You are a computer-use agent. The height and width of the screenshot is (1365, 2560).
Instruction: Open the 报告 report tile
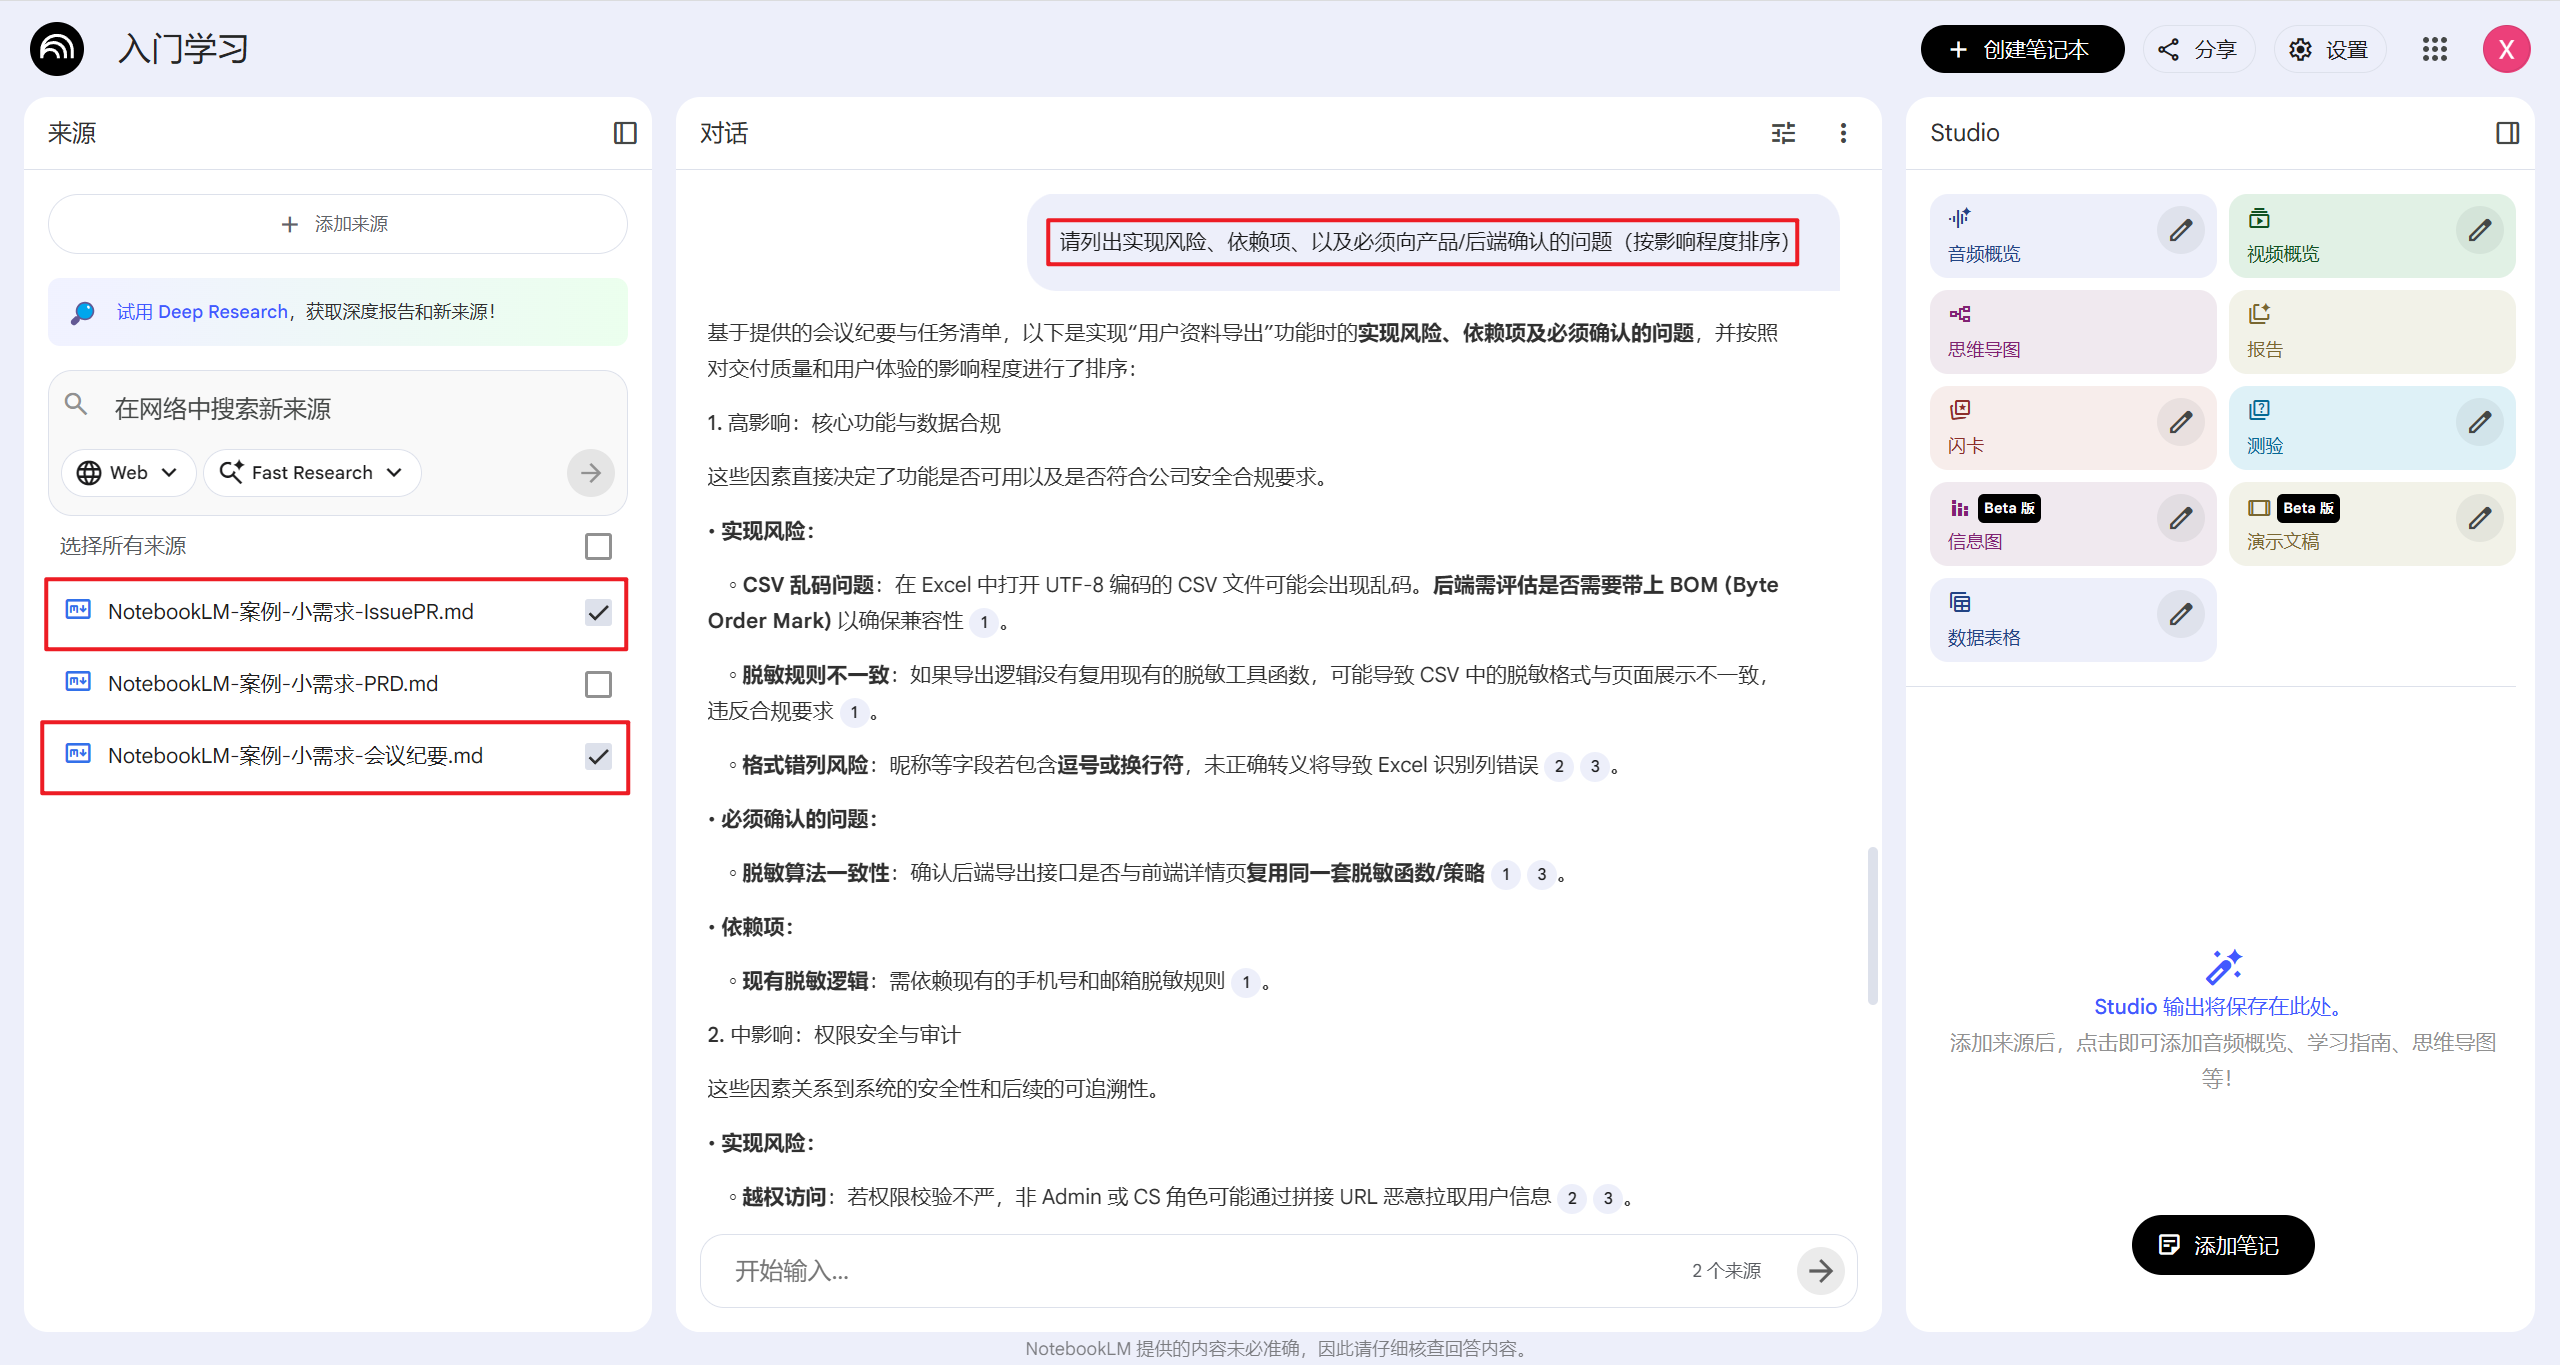[2370, 331]
